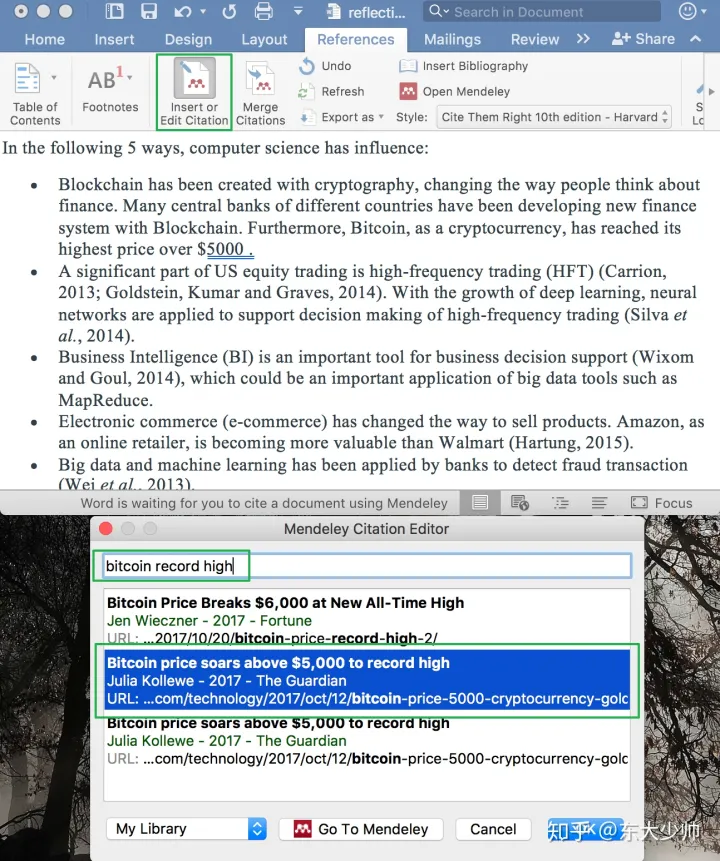Expand the Footnotes dropdown arrow
720x861 pixels.
tap(130, 78)
